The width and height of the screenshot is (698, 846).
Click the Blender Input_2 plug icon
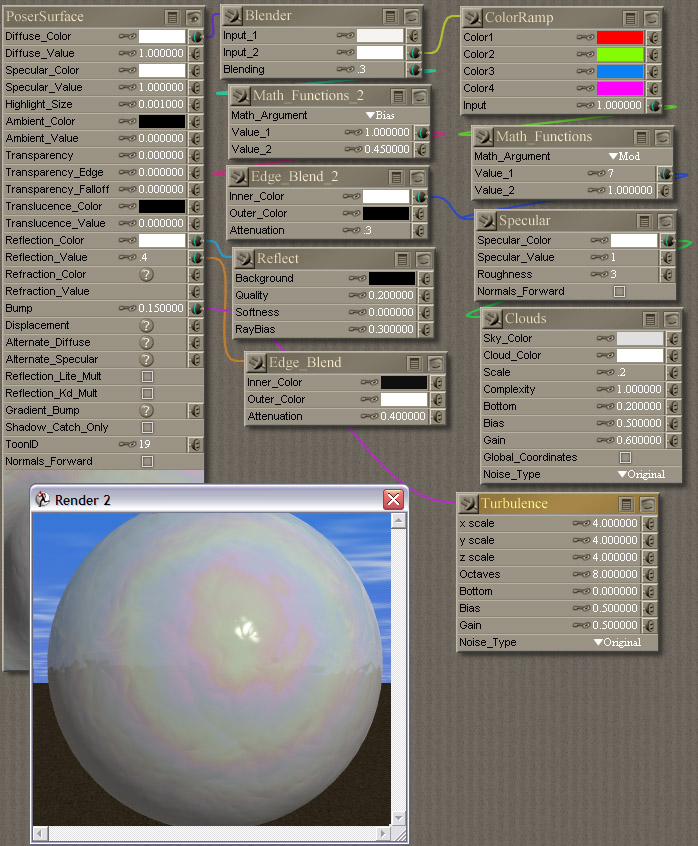click(x=414, y=53)
